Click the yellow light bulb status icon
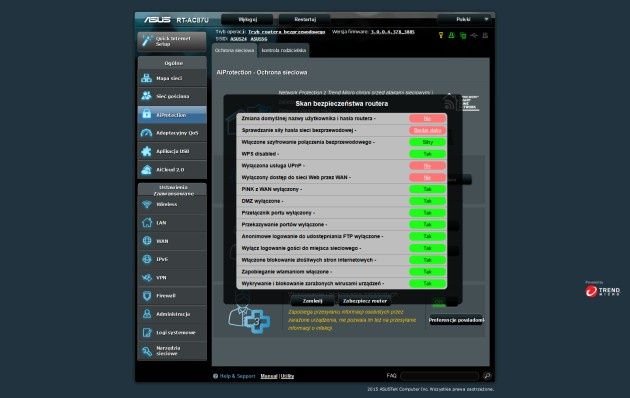630x398 pixels. pos(441,35)
